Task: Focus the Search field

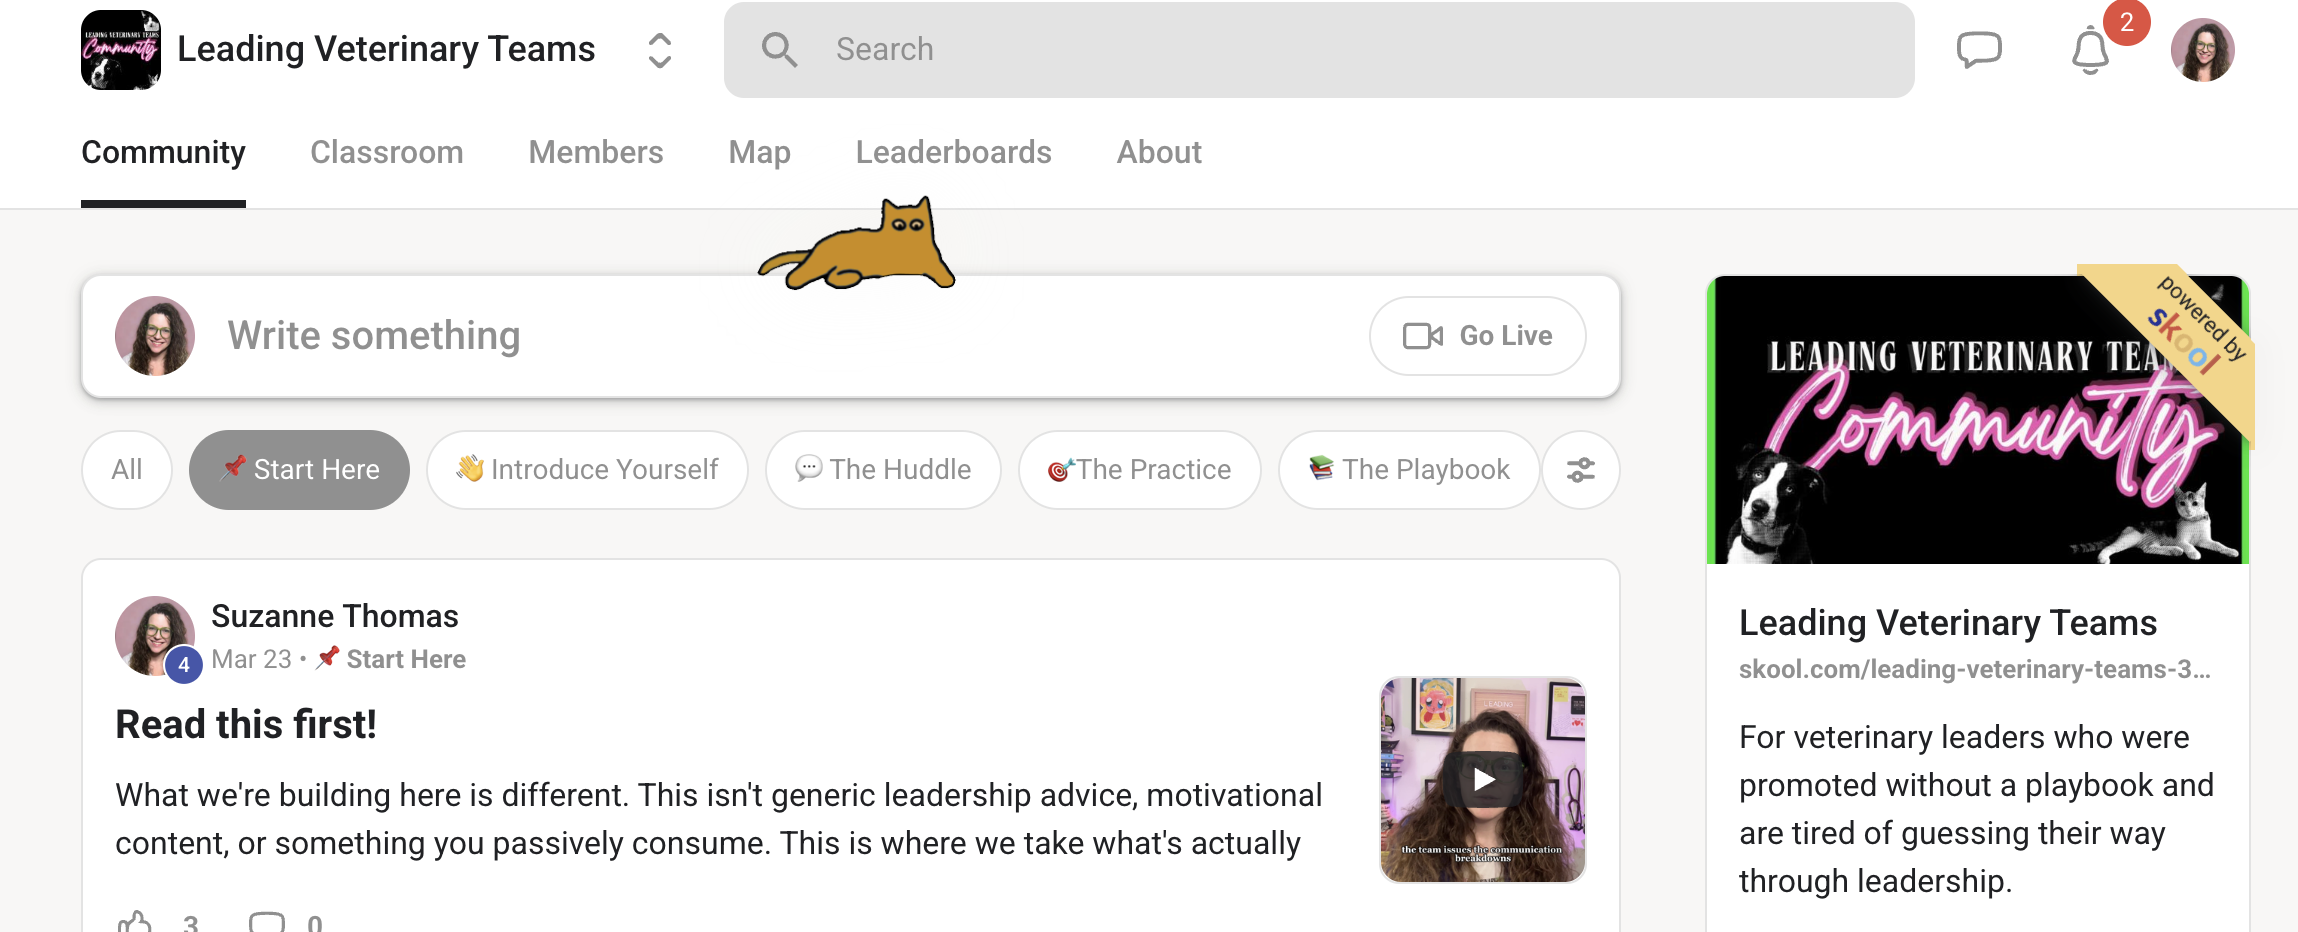Action: click(x=1319, y=50)
